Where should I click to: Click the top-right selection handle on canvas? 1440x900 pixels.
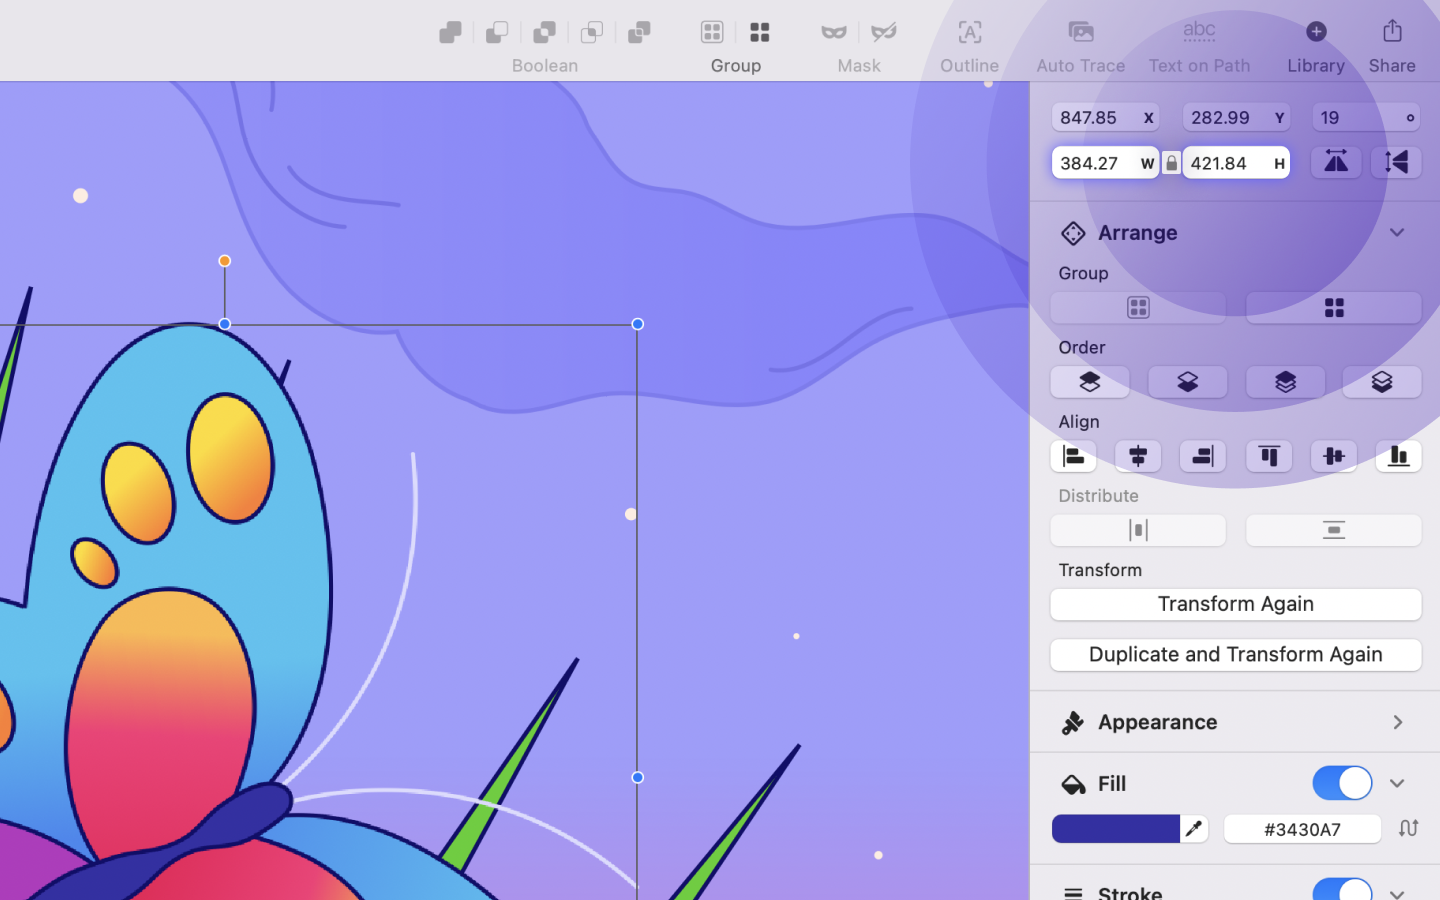click(638, 324)
